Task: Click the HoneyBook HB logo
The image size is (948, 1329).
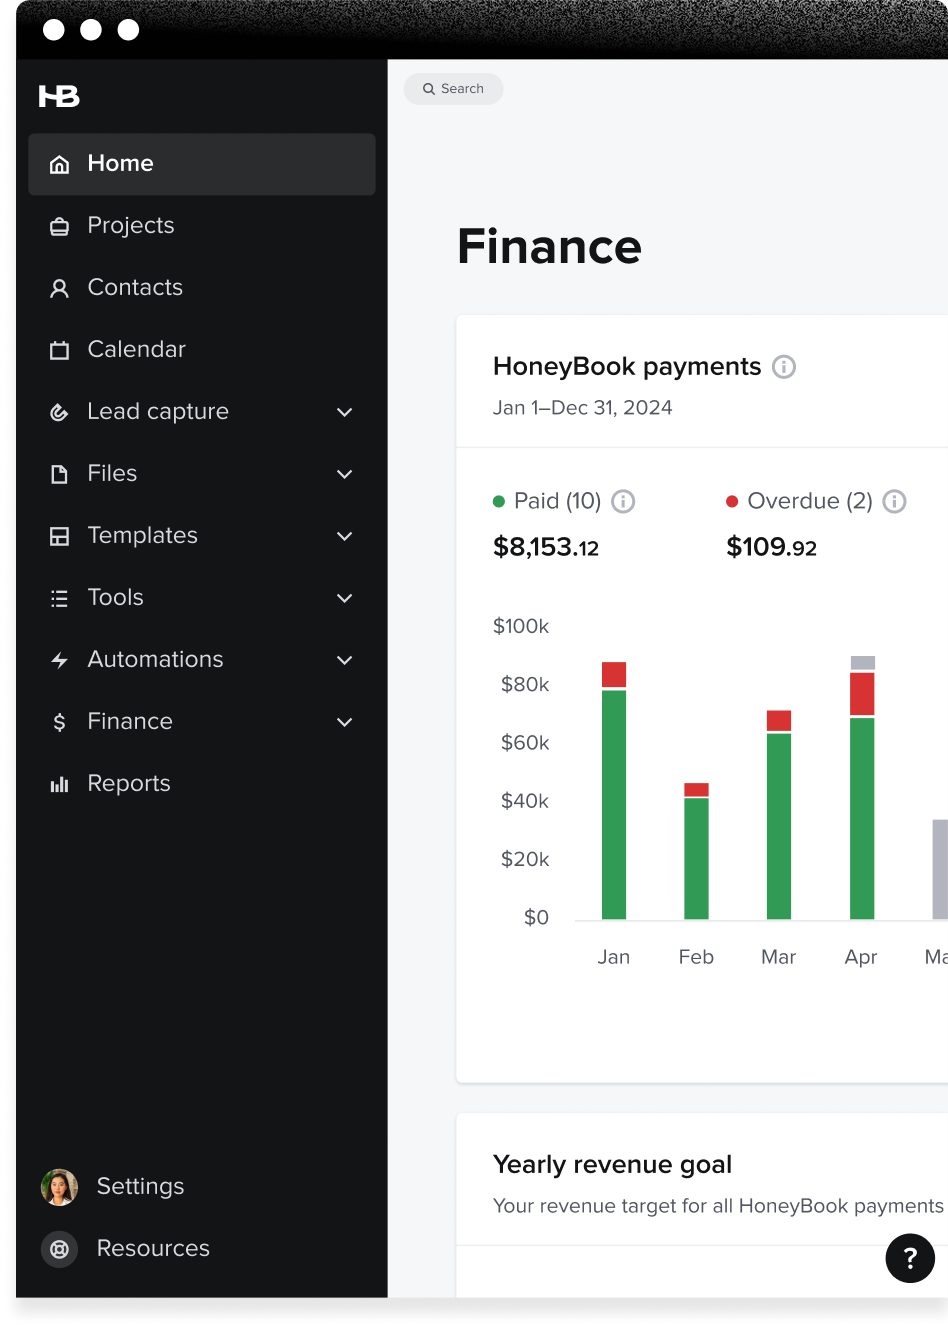Action: [x=59, y=96]
